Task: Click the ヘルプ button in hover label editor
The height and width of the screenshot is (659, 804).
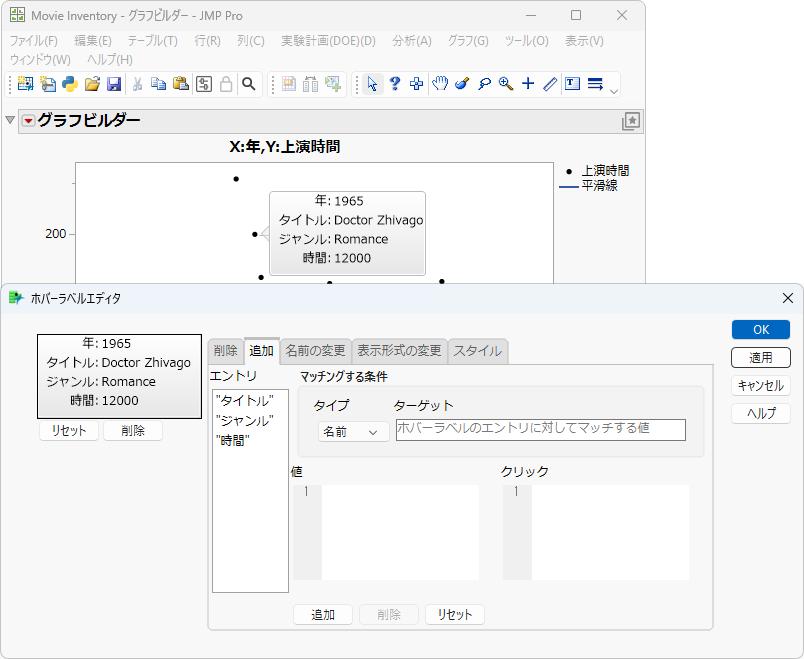Action: [761, 413]
